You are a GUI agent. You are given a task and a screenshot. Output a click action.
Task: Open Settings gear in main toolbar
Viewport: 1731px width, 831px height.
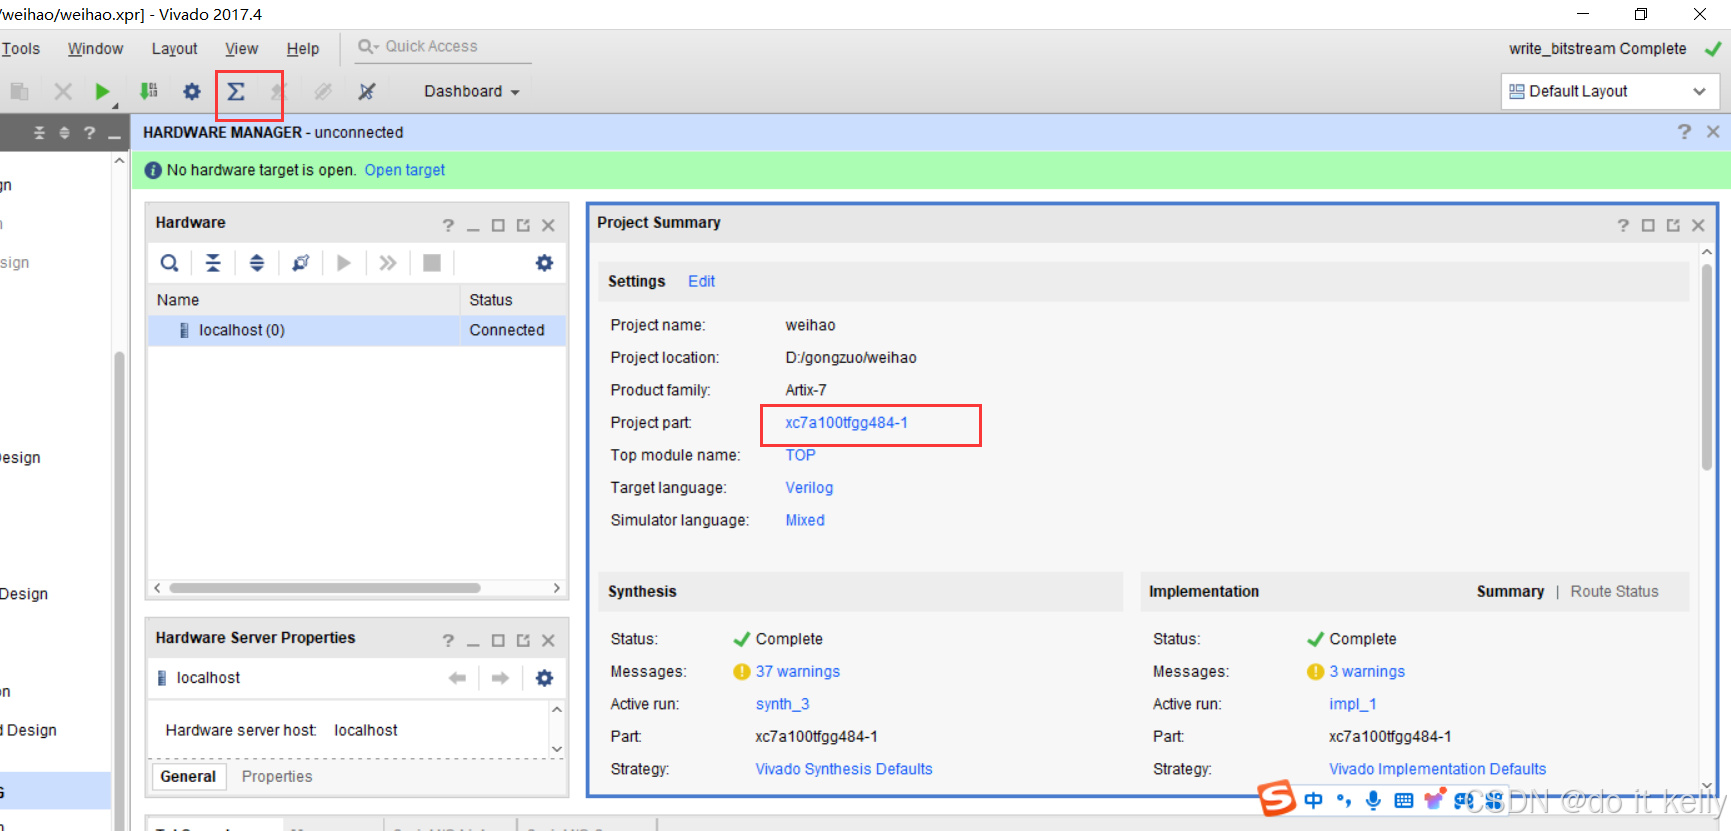point(192,92)
